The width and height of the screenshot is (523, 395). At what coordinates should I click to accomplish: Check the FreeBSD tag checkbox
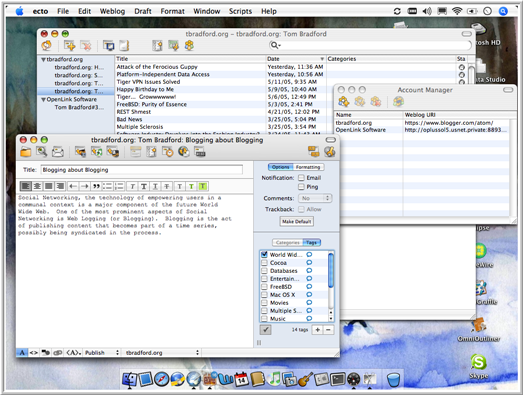tap(264, 287)
